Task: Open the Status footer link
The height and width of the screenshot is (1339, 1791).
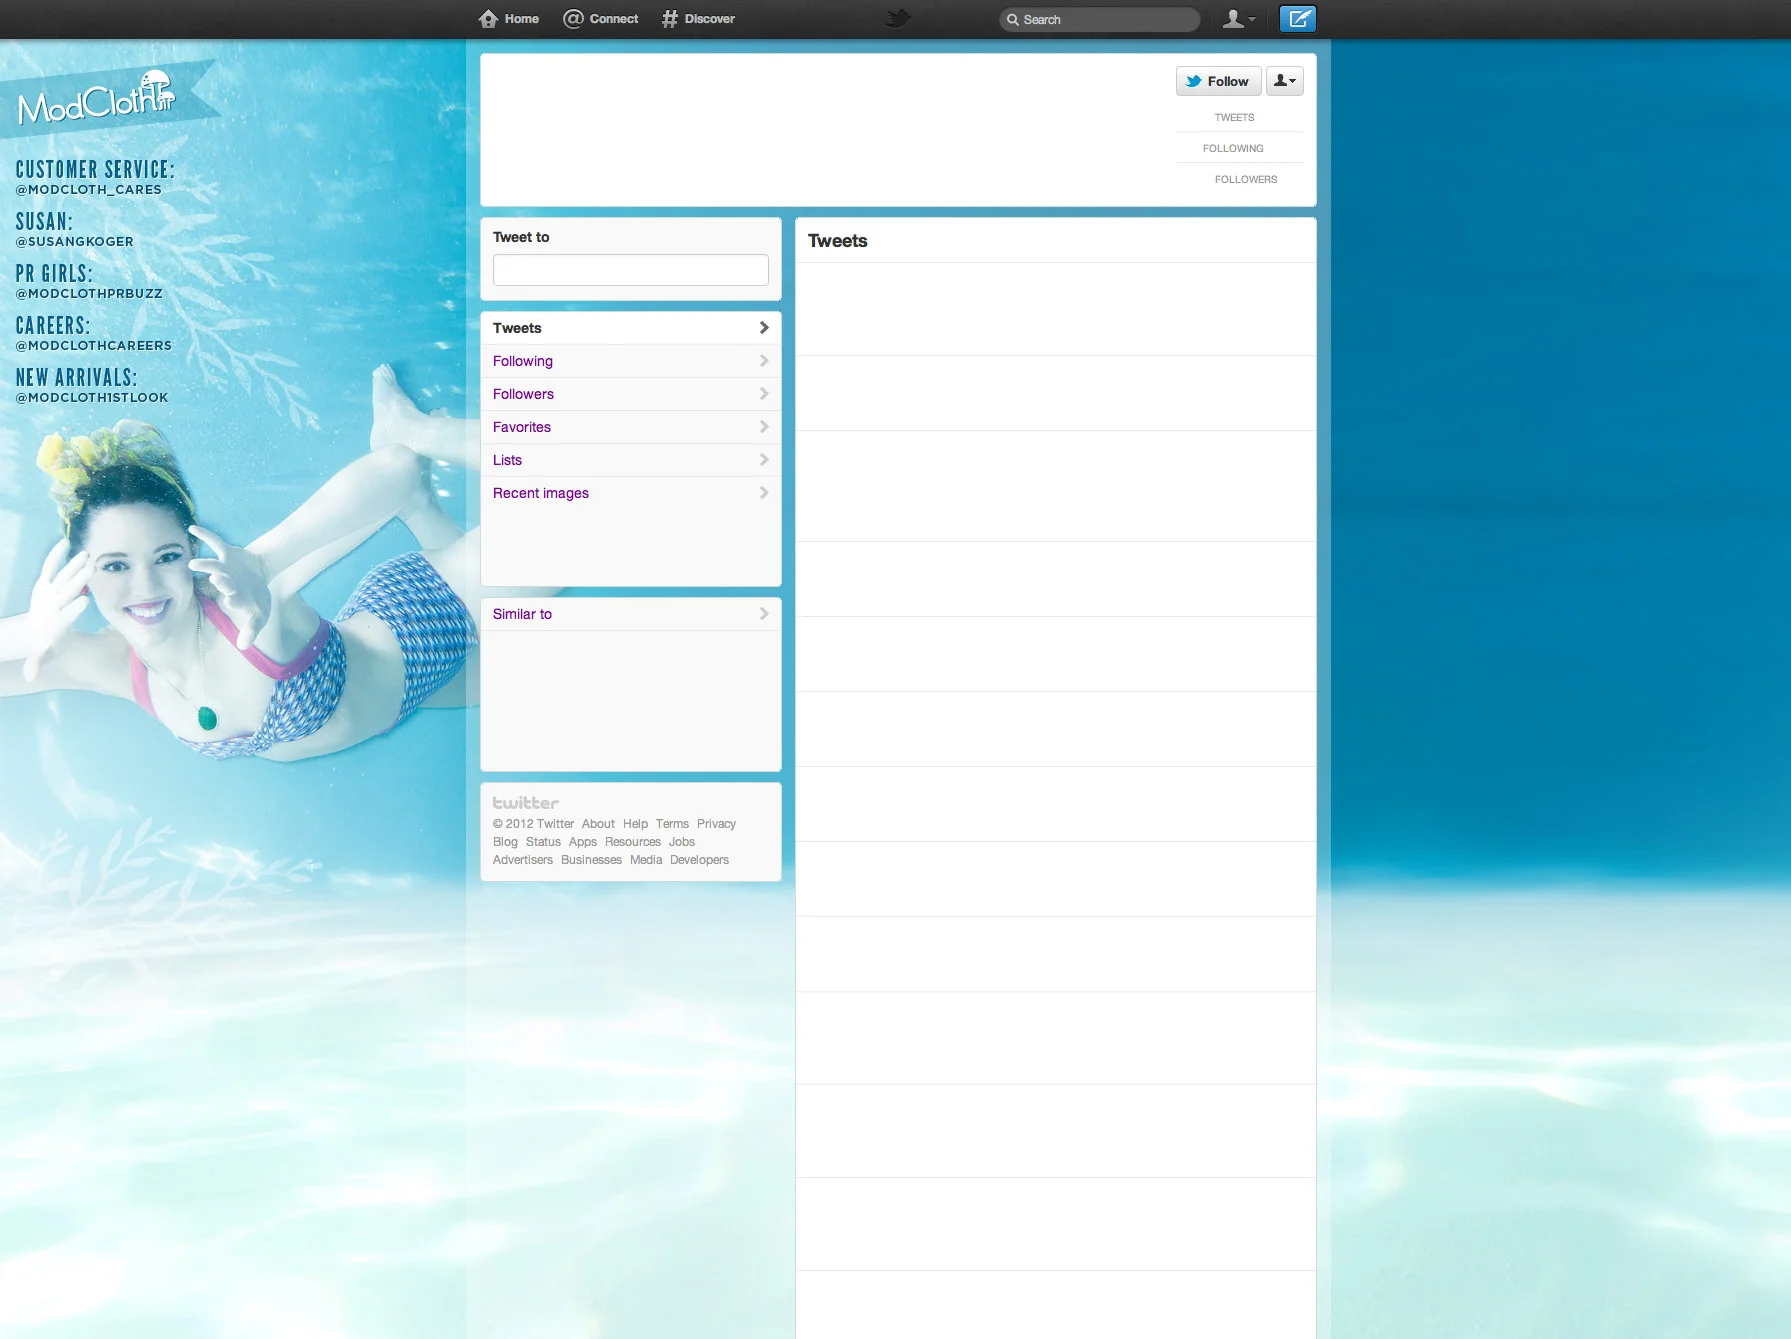Action: point(543,842)
